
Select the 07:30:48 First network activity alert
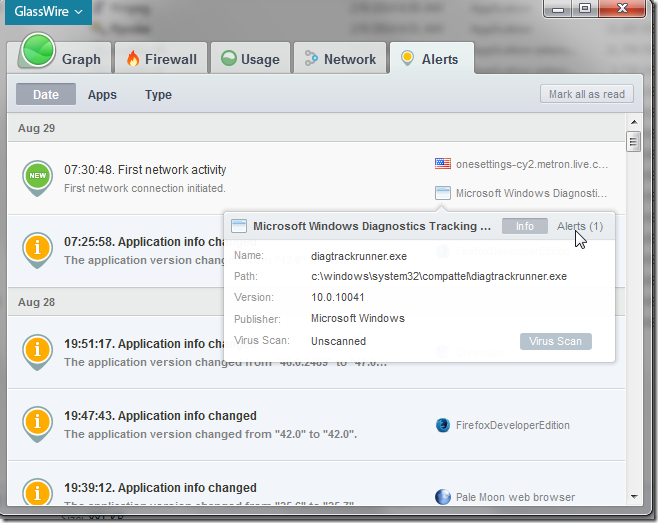(x=316, y=178)
